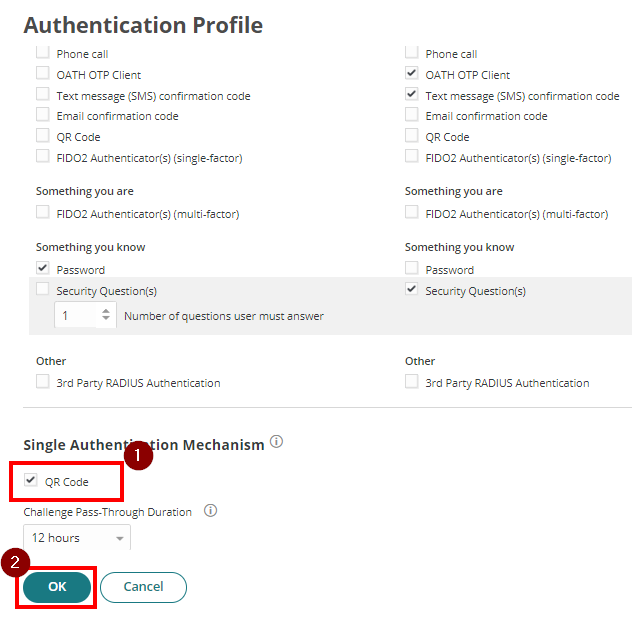This screenshot has width=632, height=618.
Task: Uncheck Security Question(s) in right column
Action: (412, 289)
